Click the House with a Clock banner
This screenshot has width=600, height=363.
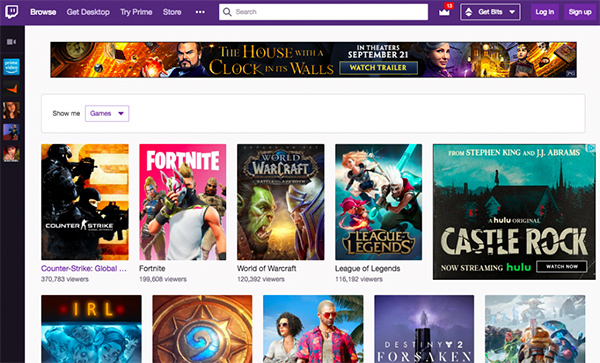[313, 60]
